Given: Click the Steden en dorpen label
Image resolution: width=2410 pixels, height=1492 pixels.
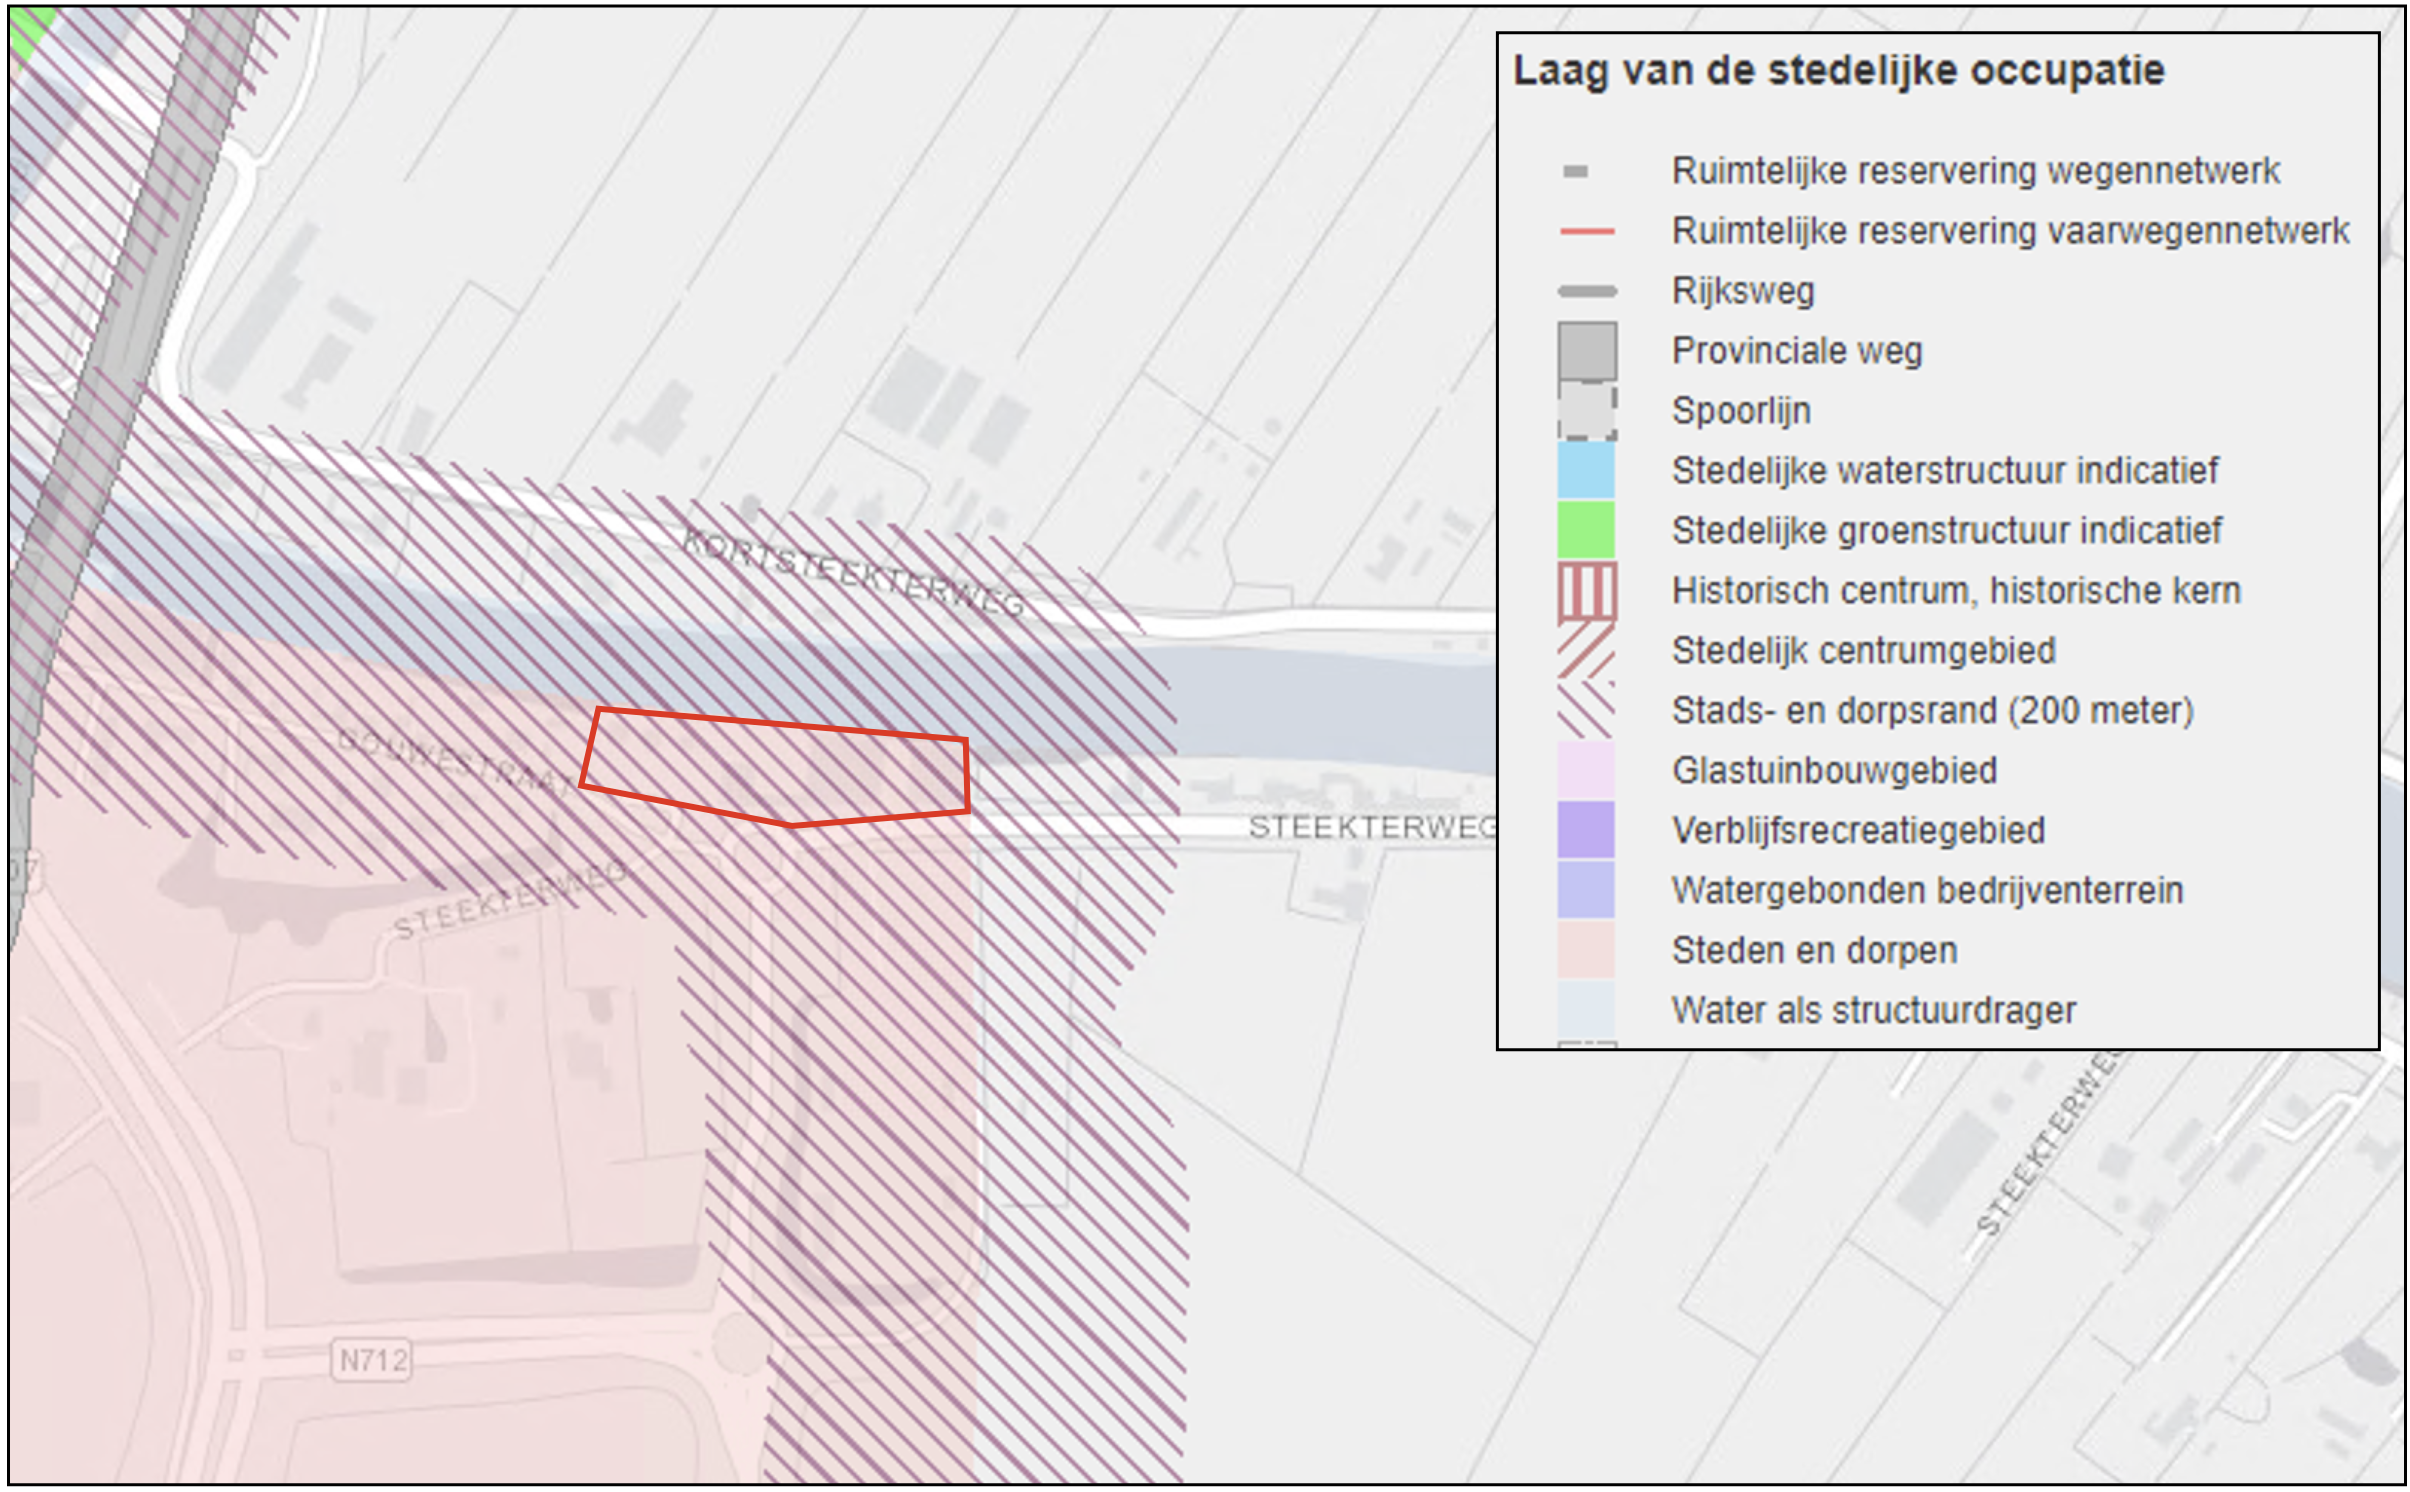Looking at the screenshot, I should pos(1814,950).
